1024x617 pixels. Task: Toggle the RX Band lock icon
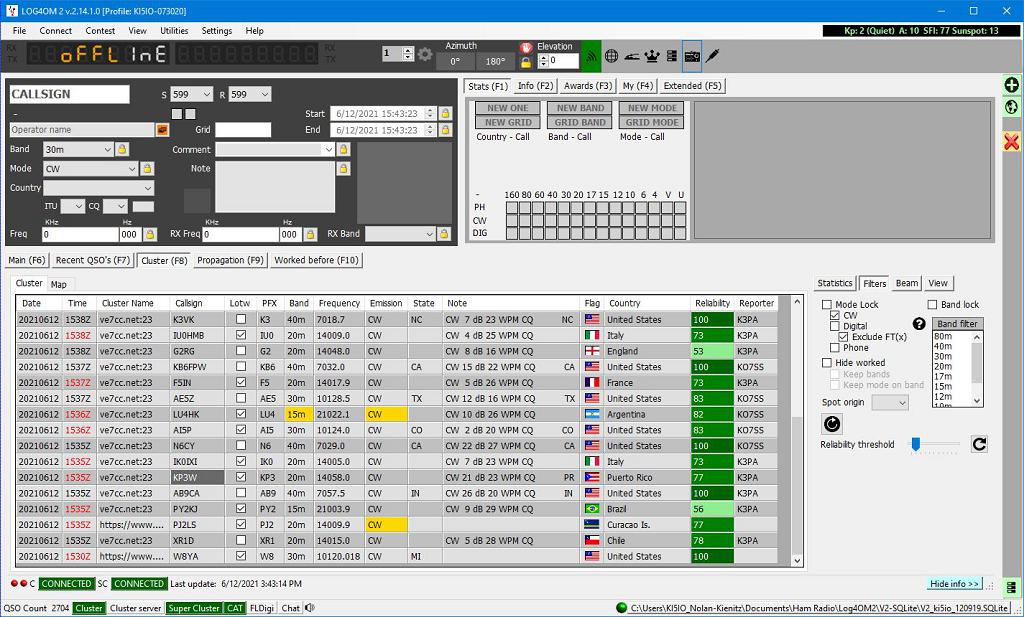(x=444, y=234)
